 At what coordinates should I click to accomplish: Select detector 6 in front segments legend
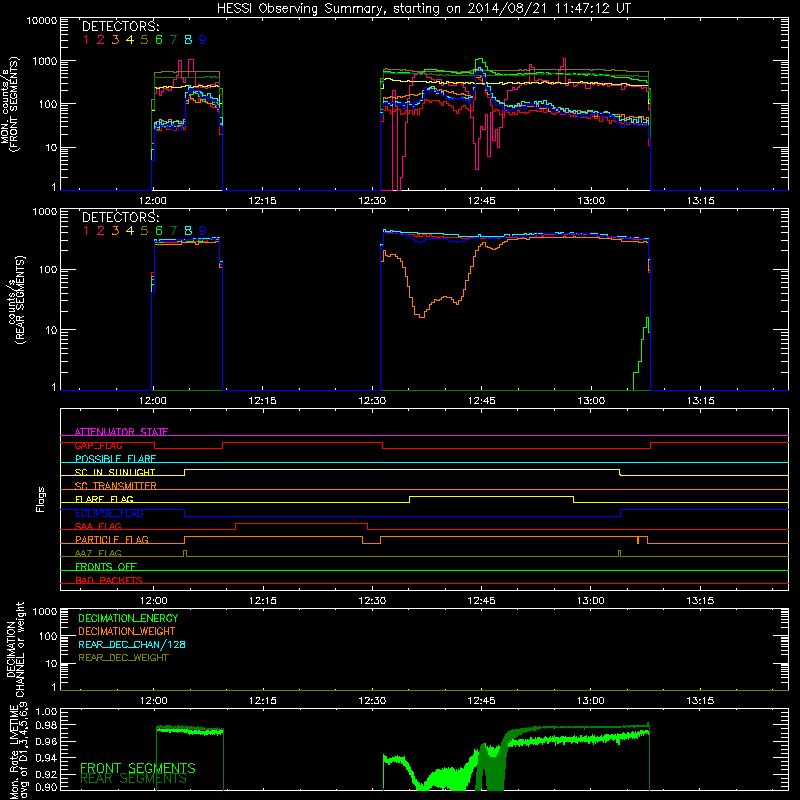pos(159,40)
